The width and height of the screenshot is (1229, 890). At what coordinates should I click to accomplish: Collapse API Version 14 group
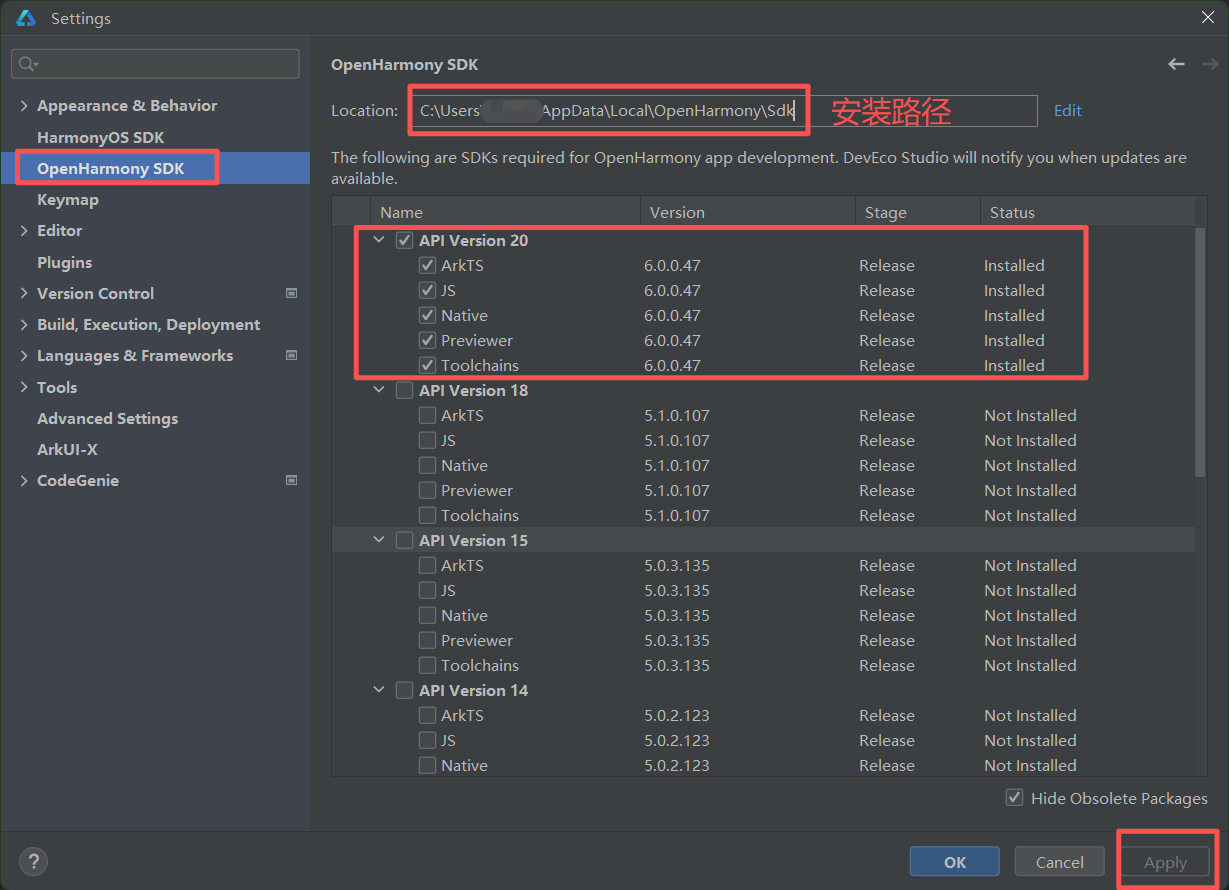[x=379, y=690]
